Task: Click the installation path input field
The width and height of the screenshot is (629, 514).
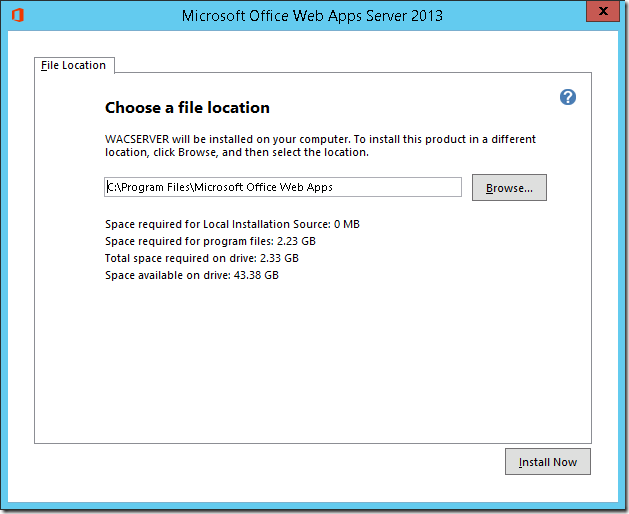Action: 283,187
